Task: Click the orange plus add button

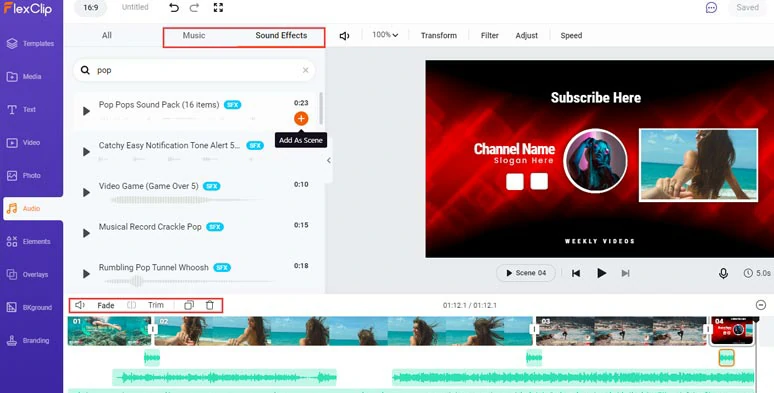Action: pyautogui.click(x=301, y=118)
